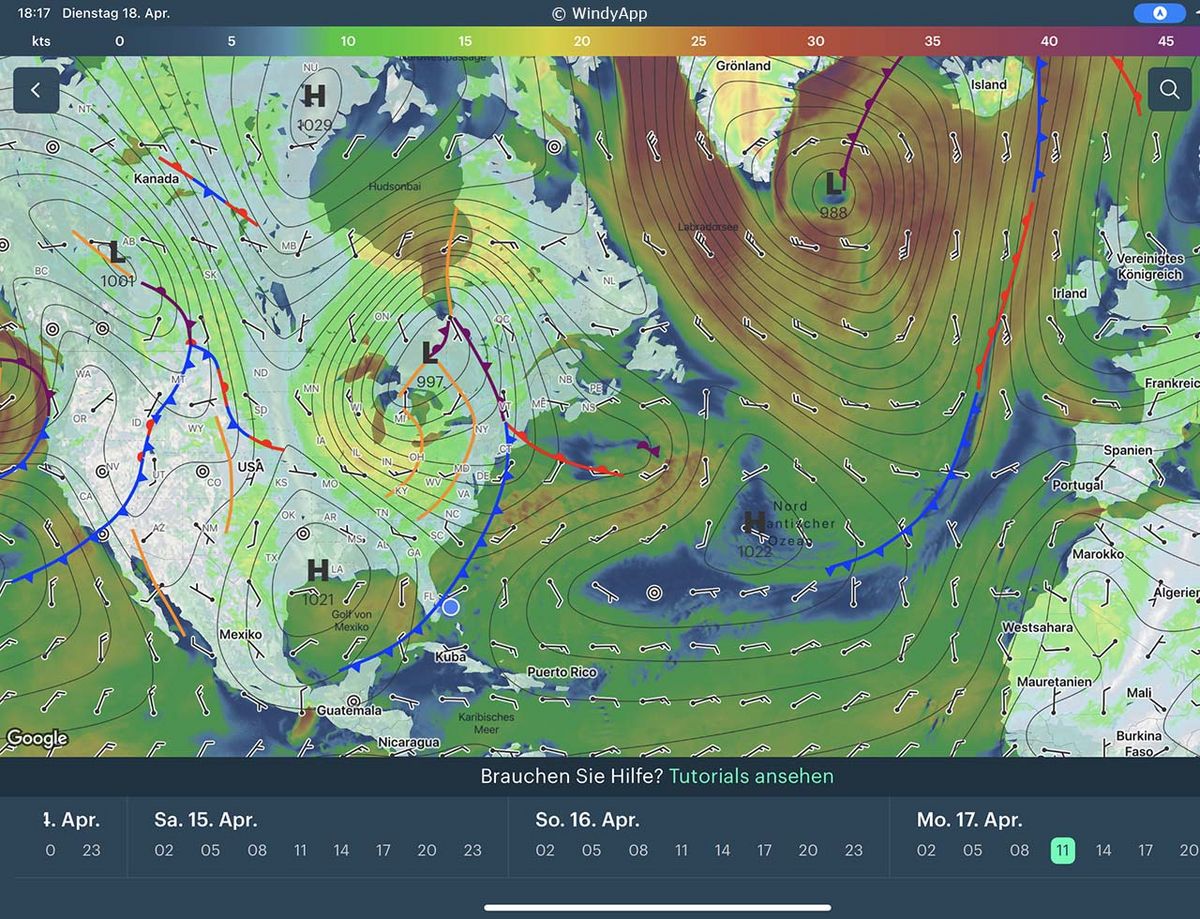Select hour 02 on Sa. 15. Apr.
Image resolution: width=1200 pixels, height=919 pixels.
(164, 851)
